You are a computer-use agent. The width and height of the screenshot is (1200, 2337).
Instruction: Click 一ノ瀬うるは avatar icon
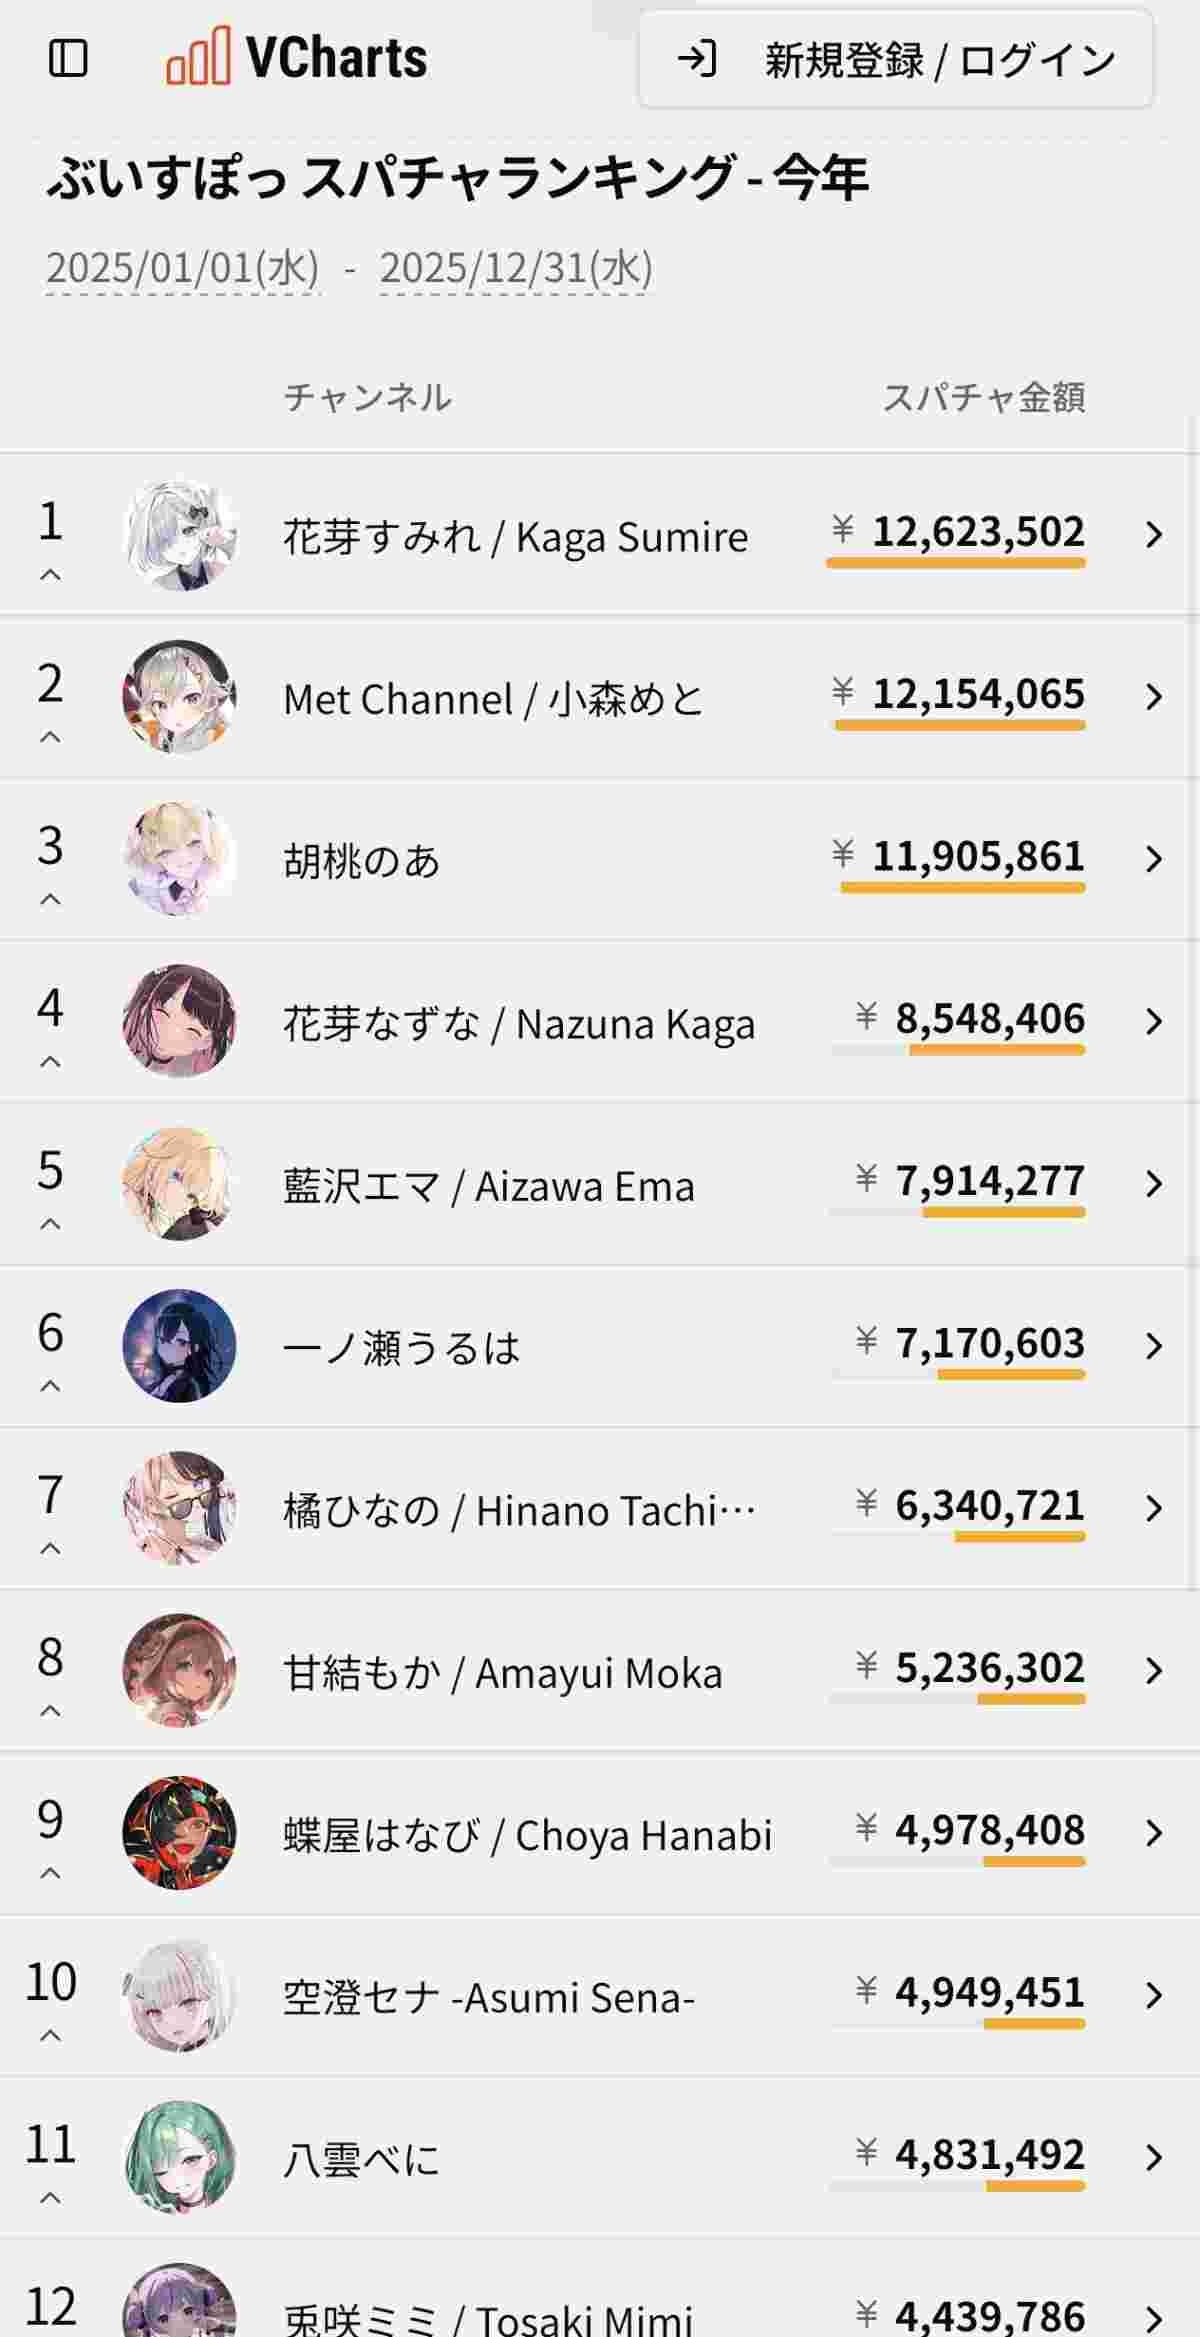pos(180,1346)
